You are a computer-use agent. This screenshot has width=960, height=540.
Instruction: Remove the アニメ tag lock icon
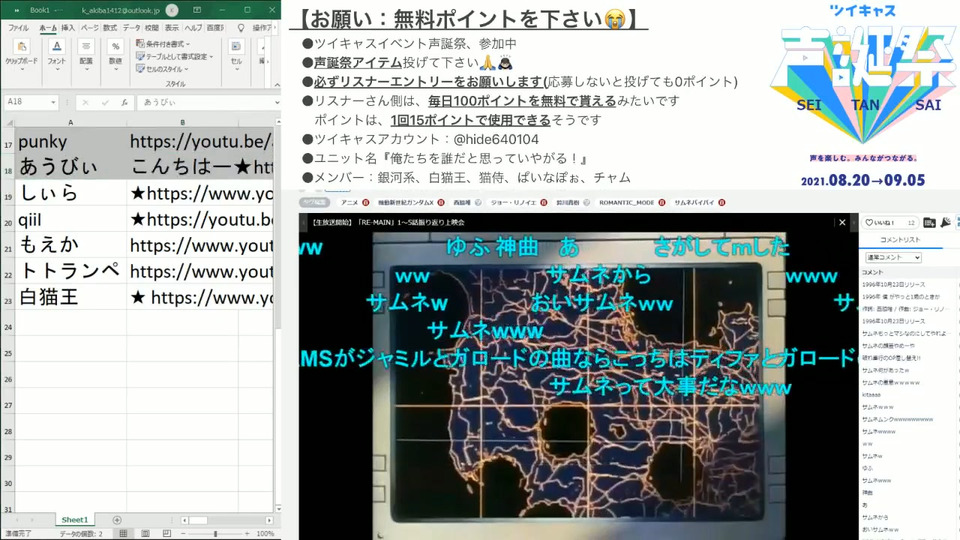pyautogui.click(x=366, y=203)
